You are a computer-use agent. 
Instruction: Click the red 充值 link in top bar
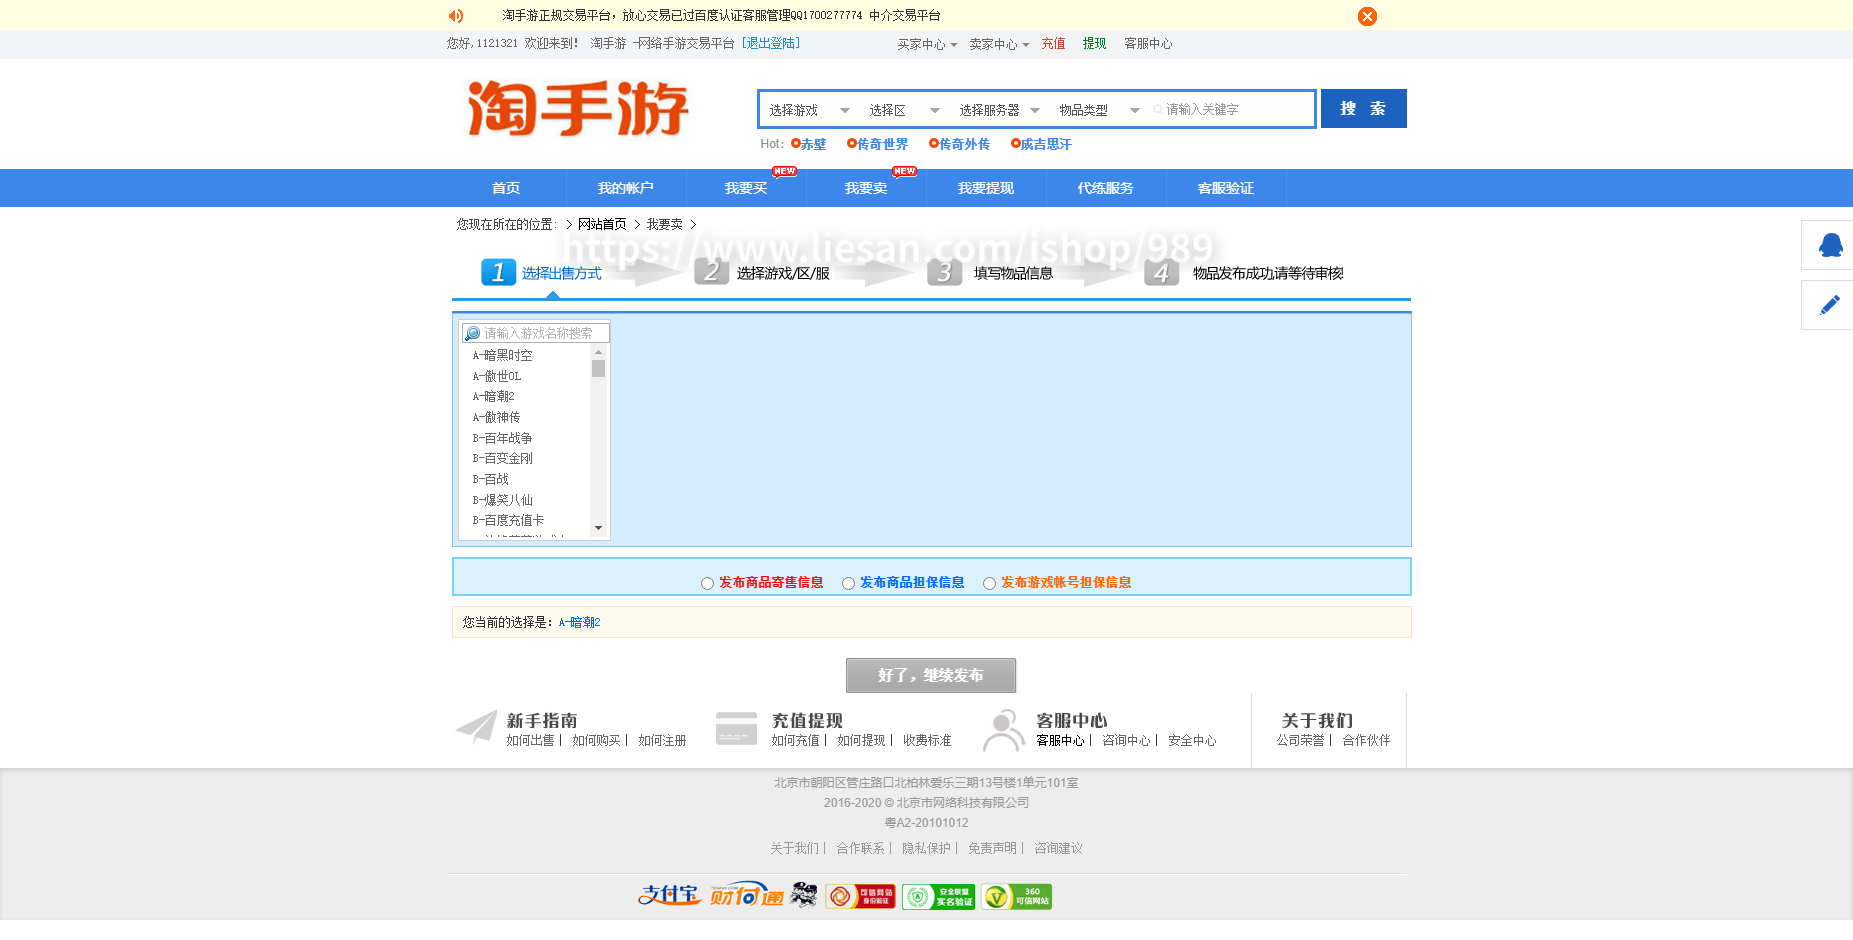coord(1053,44)
